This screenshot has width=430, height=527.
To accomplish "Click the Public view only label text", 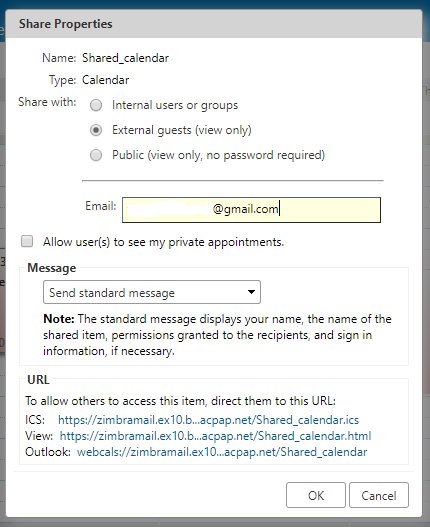I will click(219, 155).
